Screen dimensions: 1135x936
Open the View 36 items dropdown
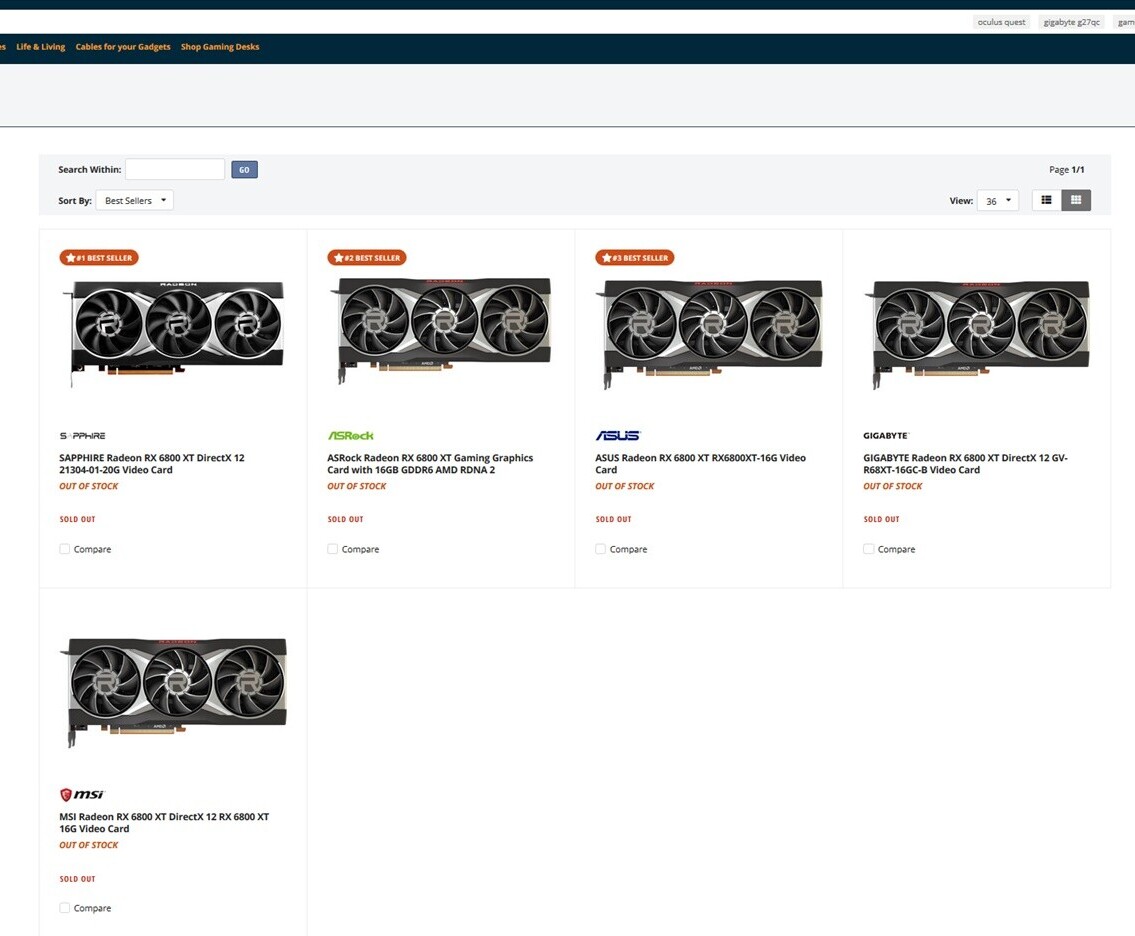click(997, 201)
